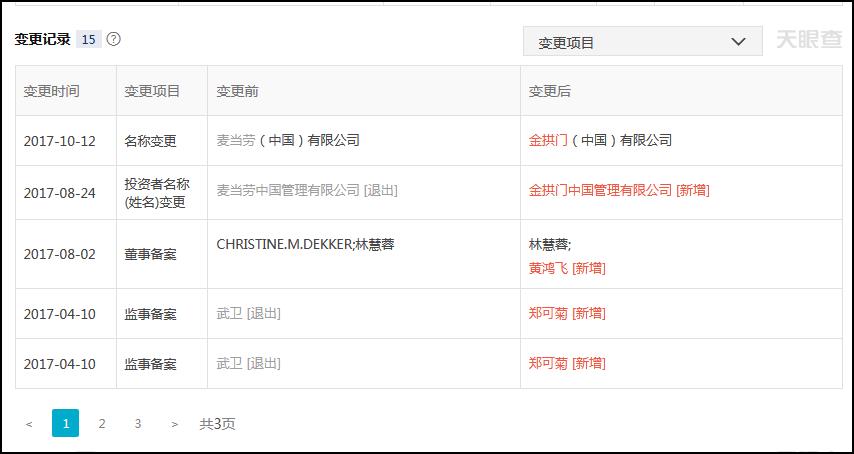Image resolution: width=854 pixels, height=454 pixels.
Task: Open 金拱门中国管理有限公司 link
Action: pos(600,190)
